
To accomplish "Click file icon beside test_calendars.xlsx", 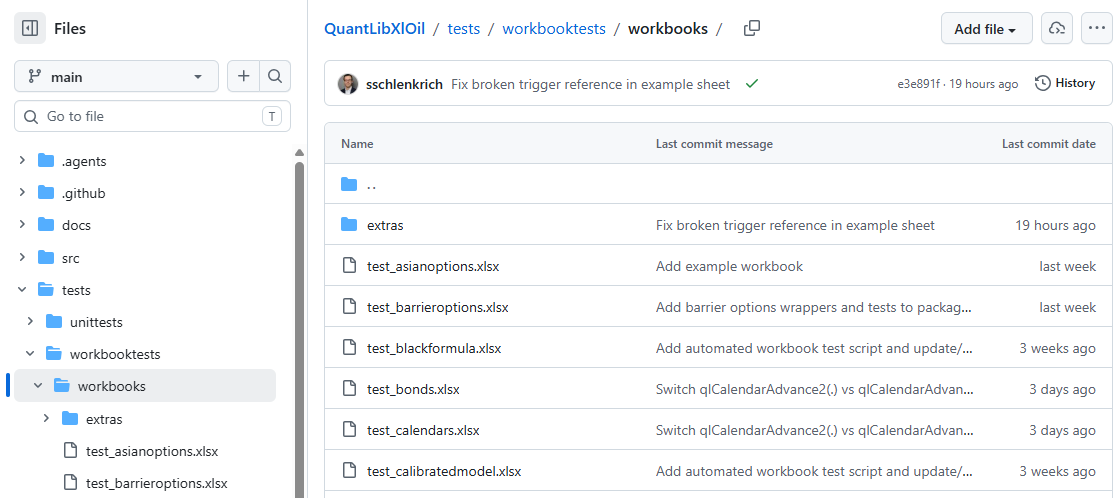I will point(349,431).
